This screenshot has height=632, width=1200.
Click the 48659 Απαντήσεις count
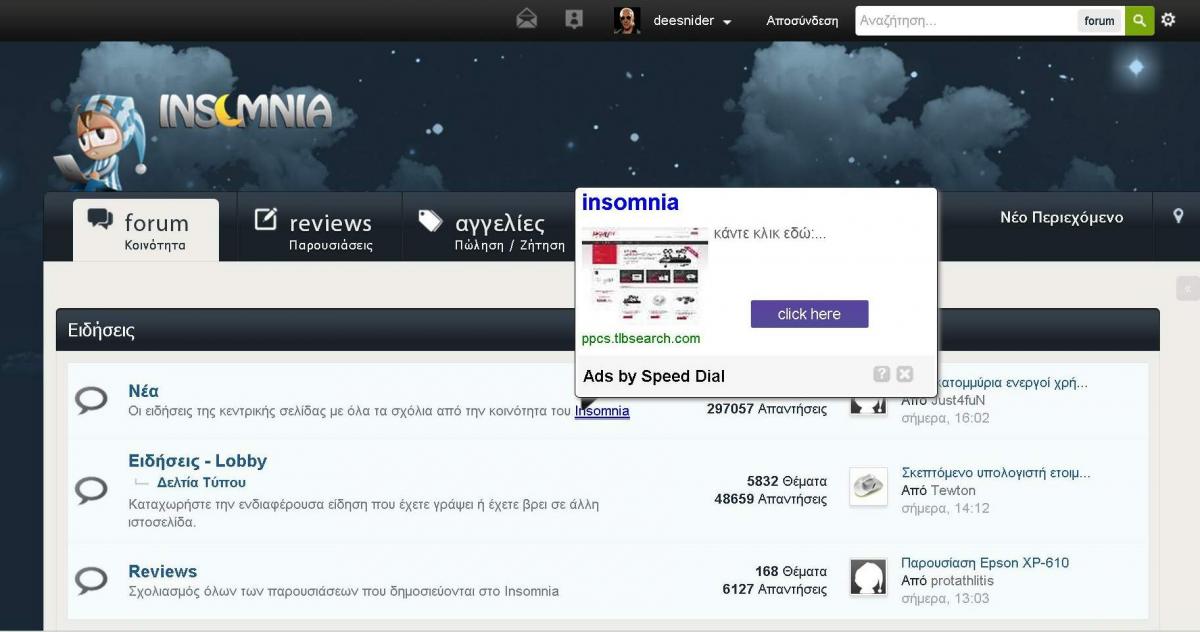point(771,499)
